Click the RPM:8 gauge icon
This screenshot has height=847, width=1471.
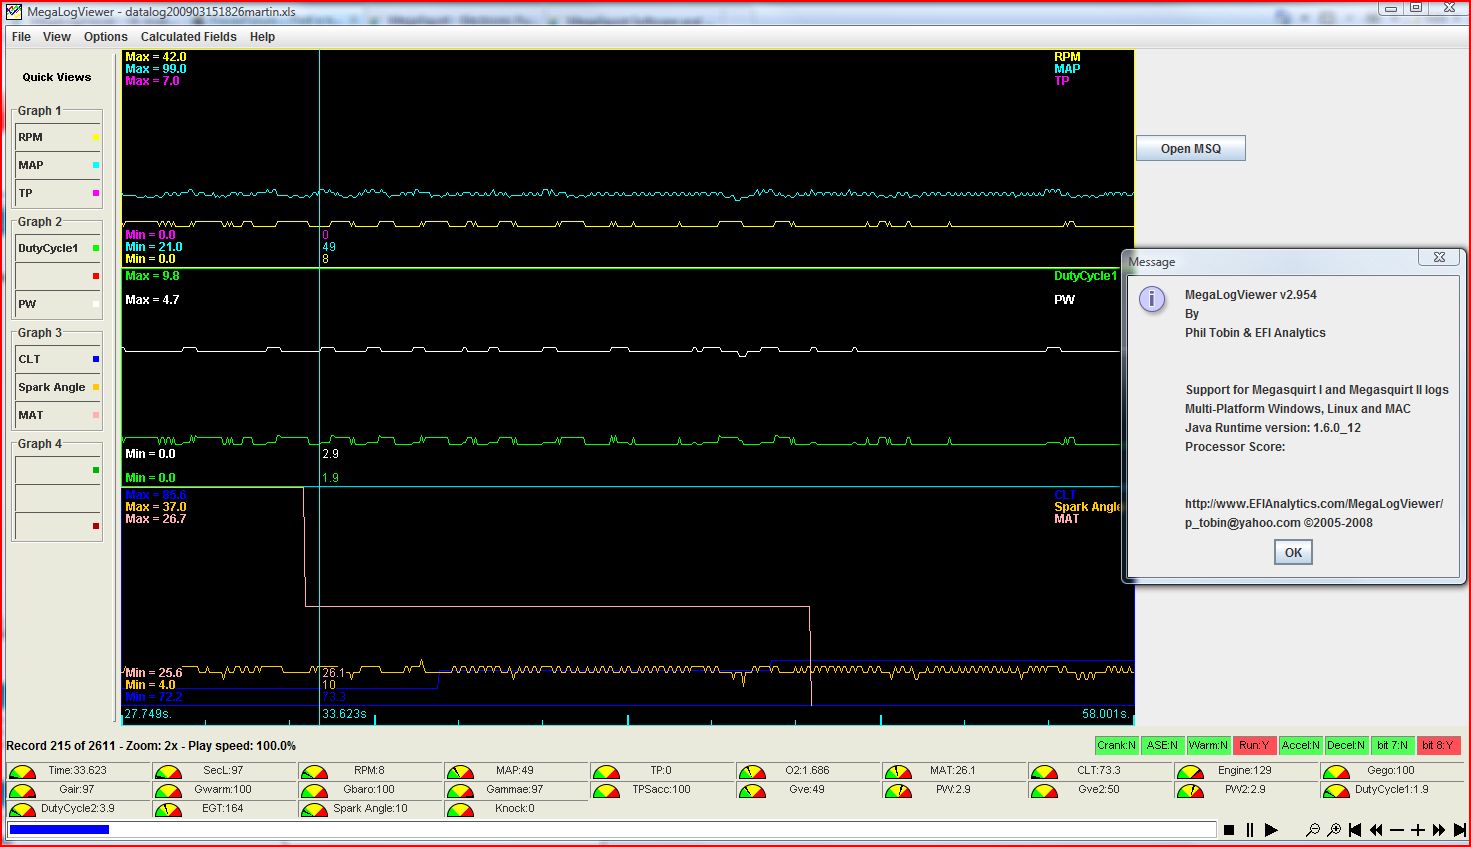[x=314, y=771]
